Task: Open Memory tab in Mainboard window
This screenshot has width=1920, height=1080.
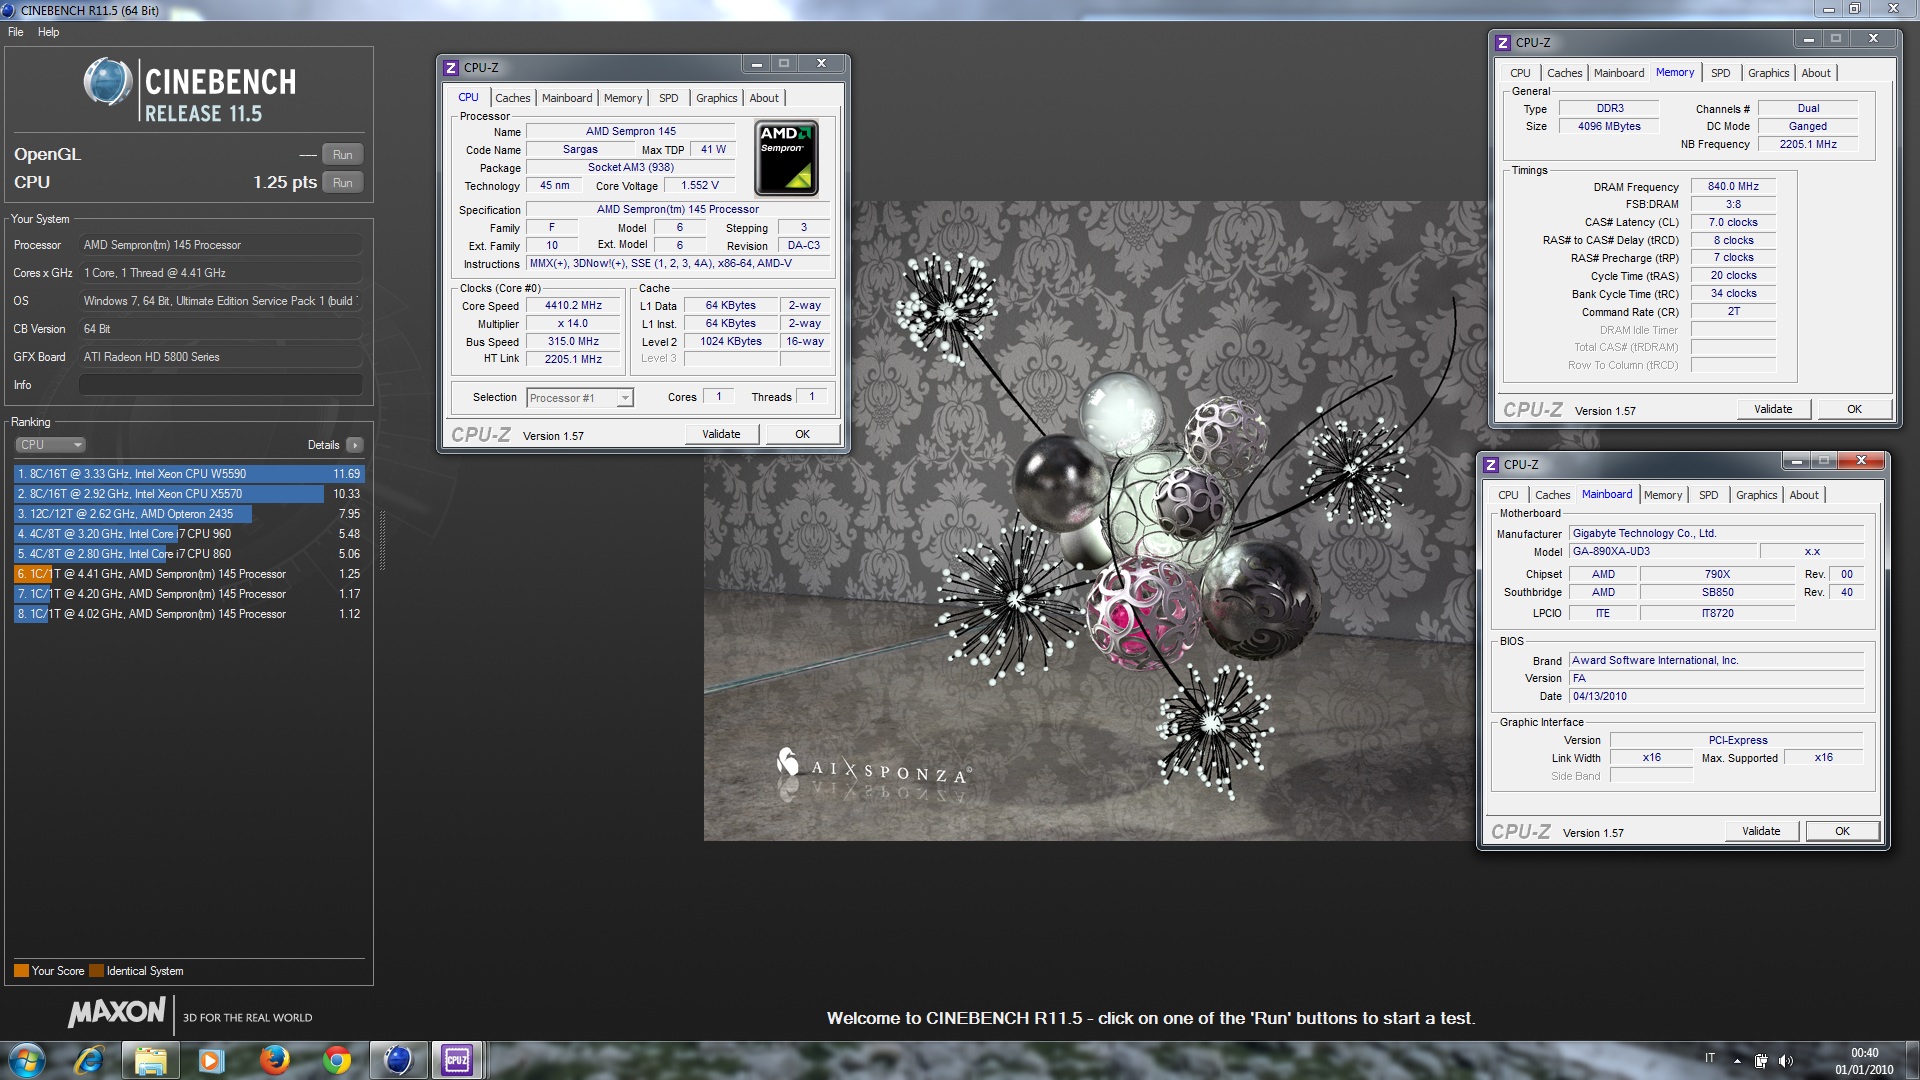Action: point(1662,495)
